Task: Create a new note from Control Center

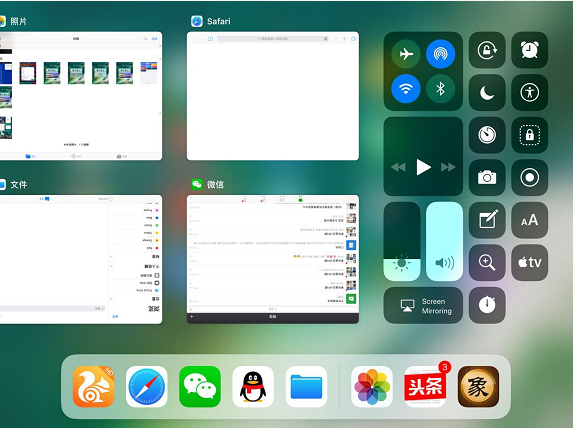Action: coord(487,220)
